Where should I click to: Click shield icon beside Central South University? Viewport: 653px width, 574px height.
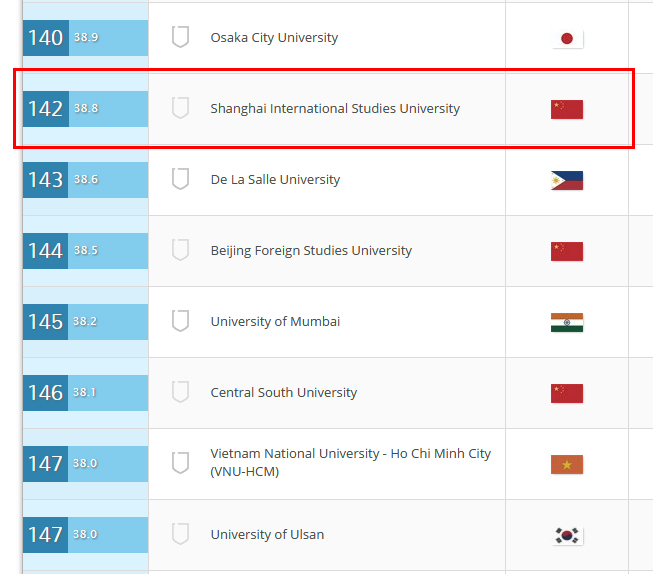click(180, 392)
